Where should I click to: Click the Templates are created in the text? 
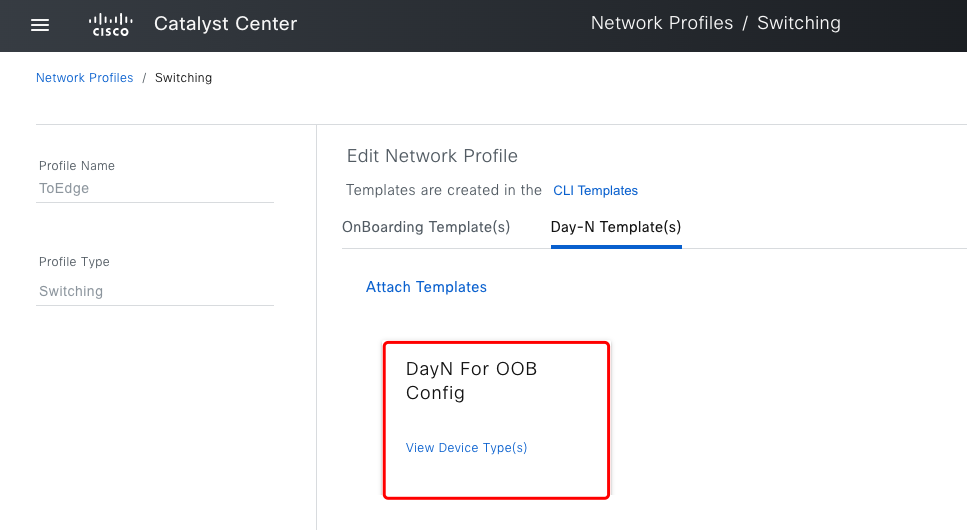(x=443, y=190)
